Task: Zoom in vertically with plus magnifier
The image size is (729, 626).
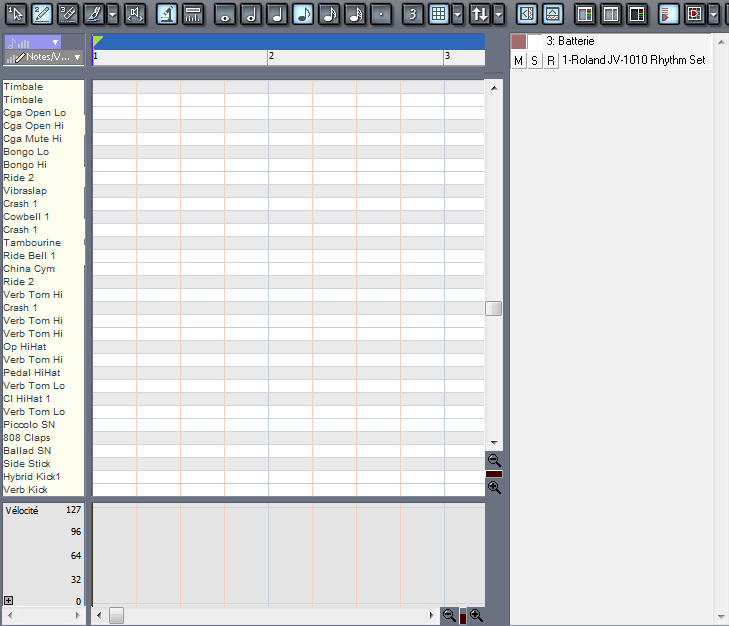Action: coord(494,487)
